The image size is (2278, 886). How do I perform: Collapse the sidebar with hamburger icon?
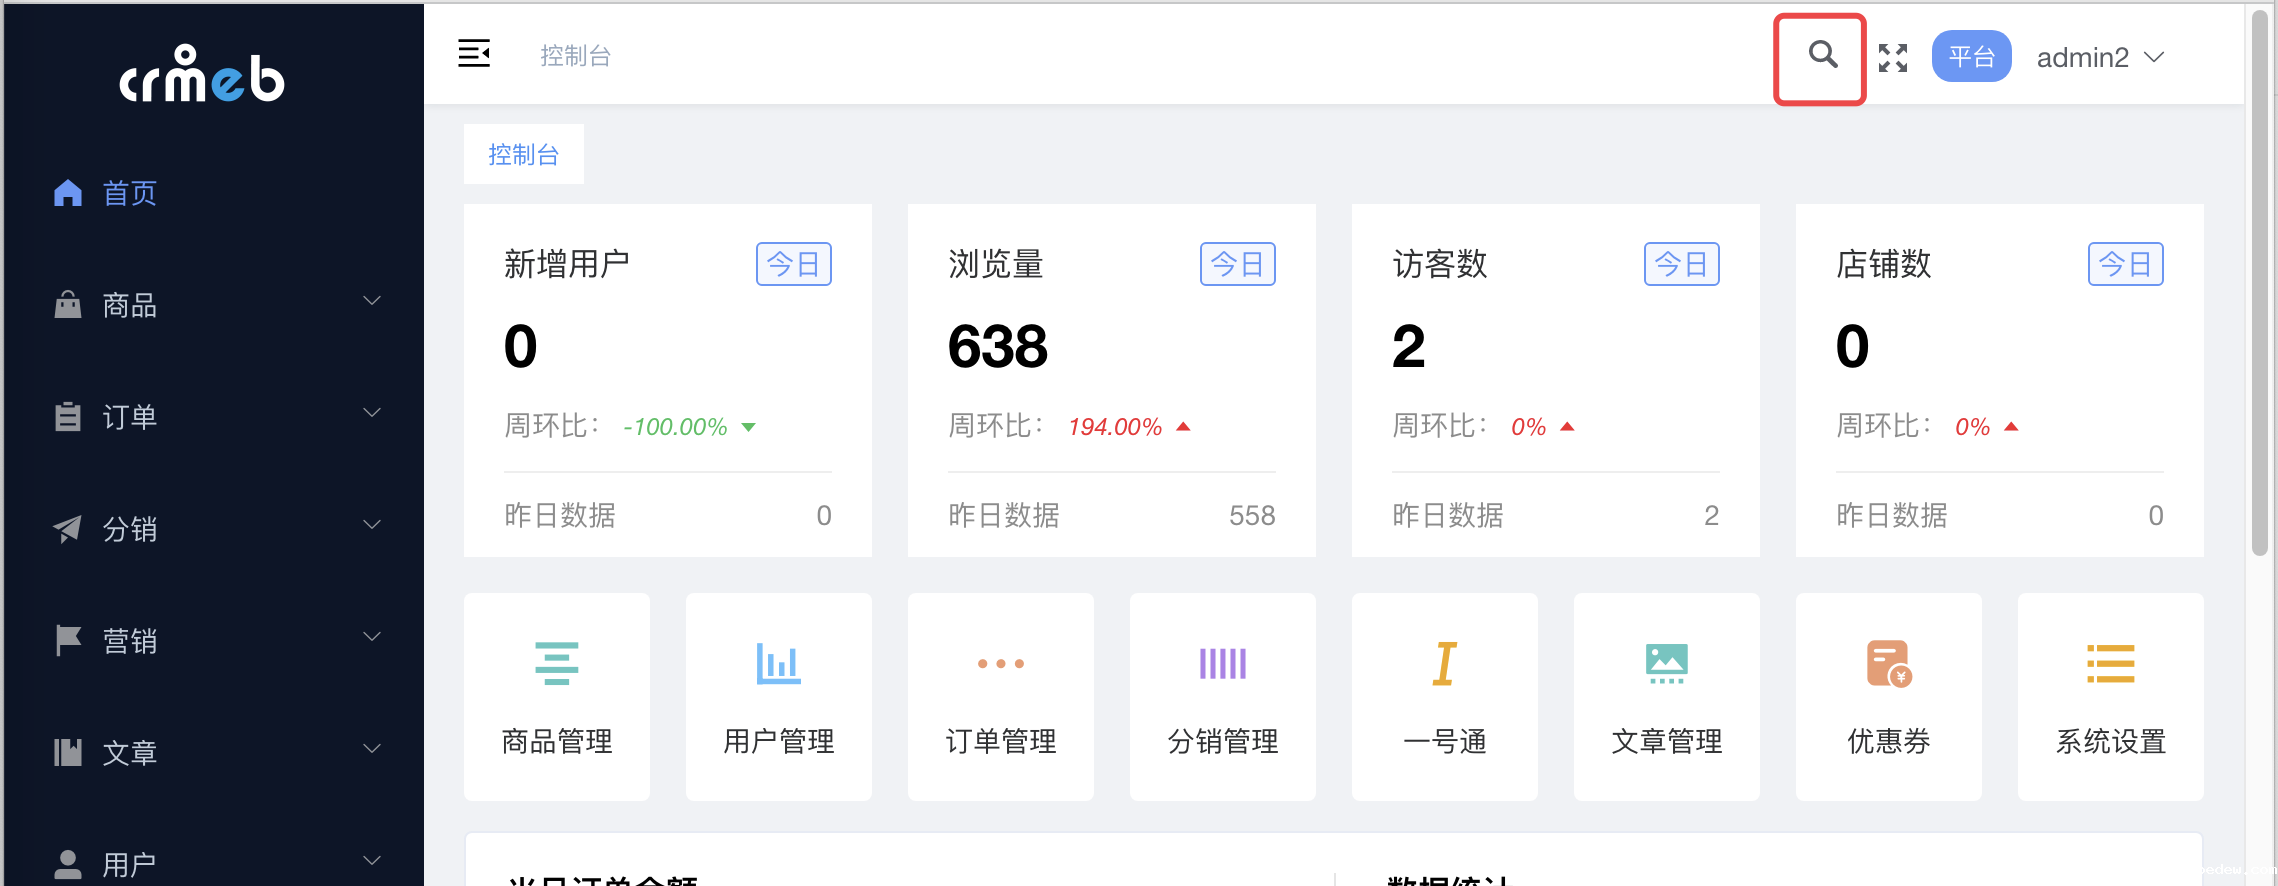[x=474, y=54]
